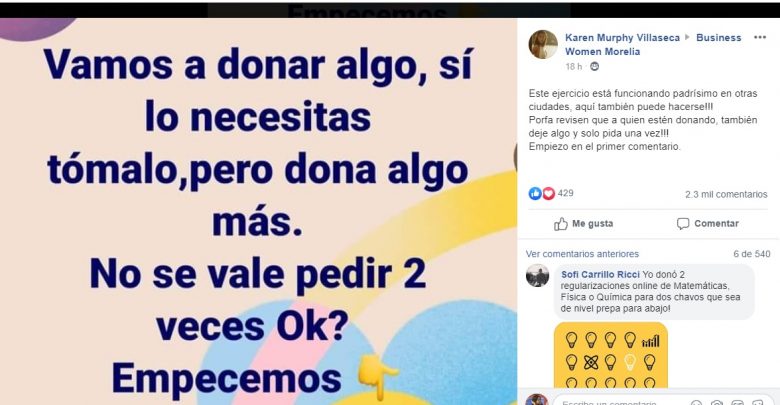
Task: Click Sofi Carrillo Ricci's avatar picture
Action: click(x=538, y=275)
